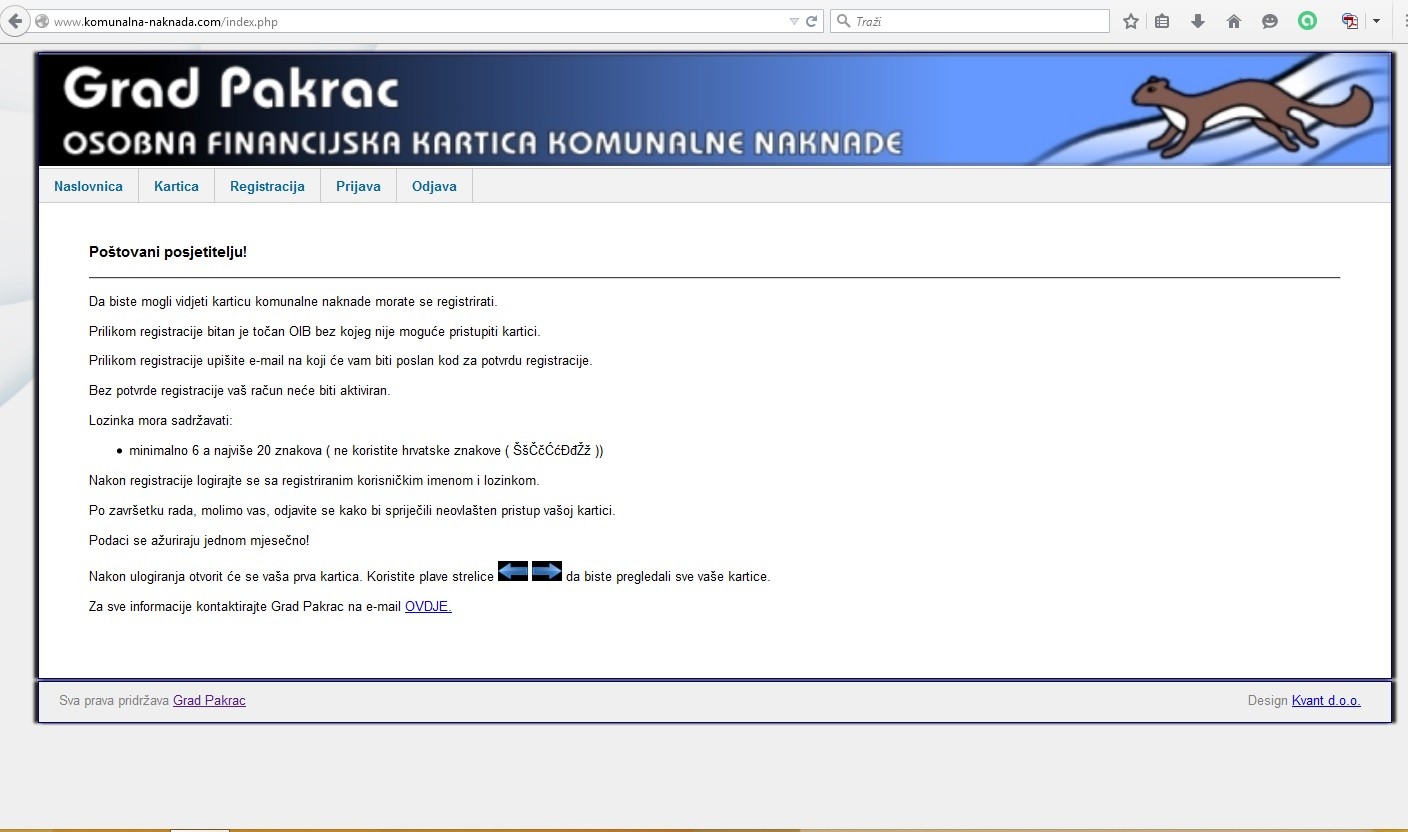Reload the page with the refresh icon
Image resolution: width=1408 pixels, height=832 pixels.
(x=812, y=21)
